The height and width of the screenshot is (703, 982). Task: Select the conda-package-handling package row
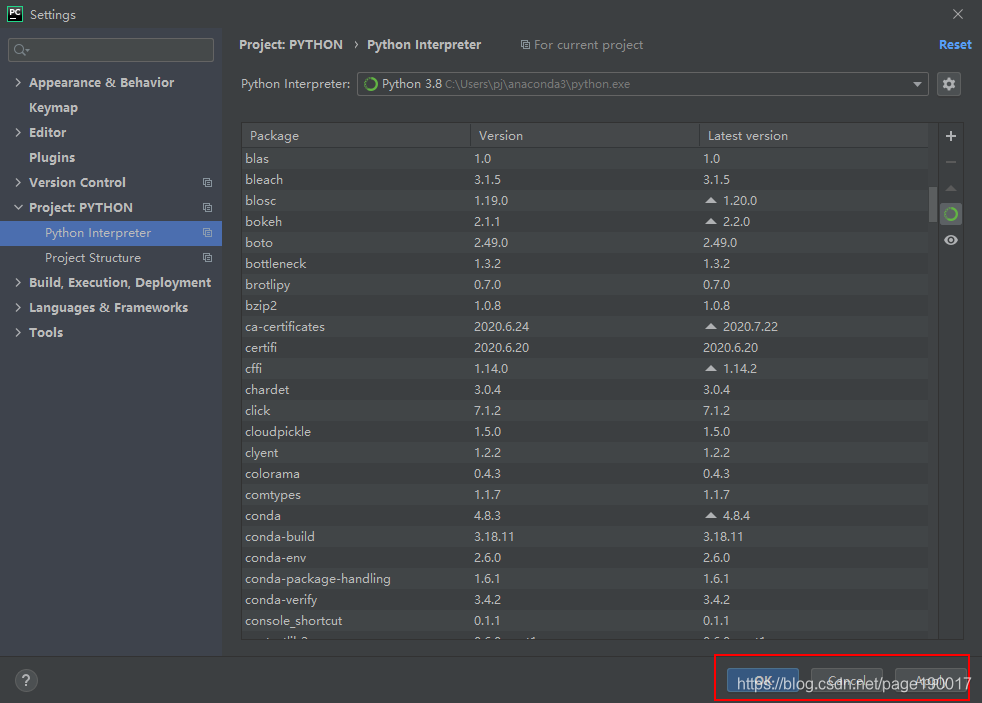(585, 579)
